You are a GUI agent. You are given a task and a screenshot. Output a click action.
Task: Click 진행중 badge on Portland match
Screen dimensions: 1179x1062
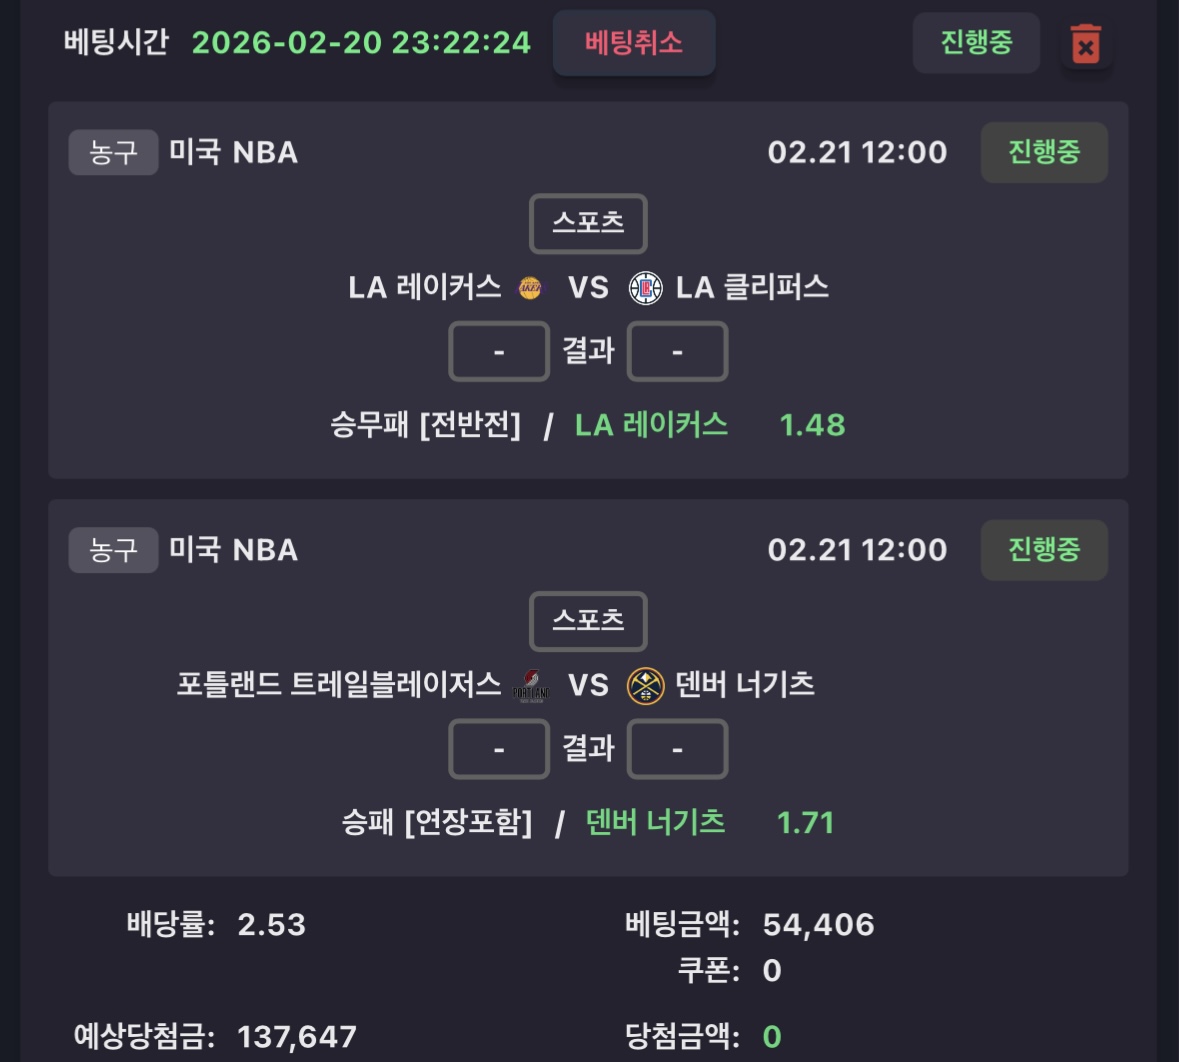click(1043, 549)
